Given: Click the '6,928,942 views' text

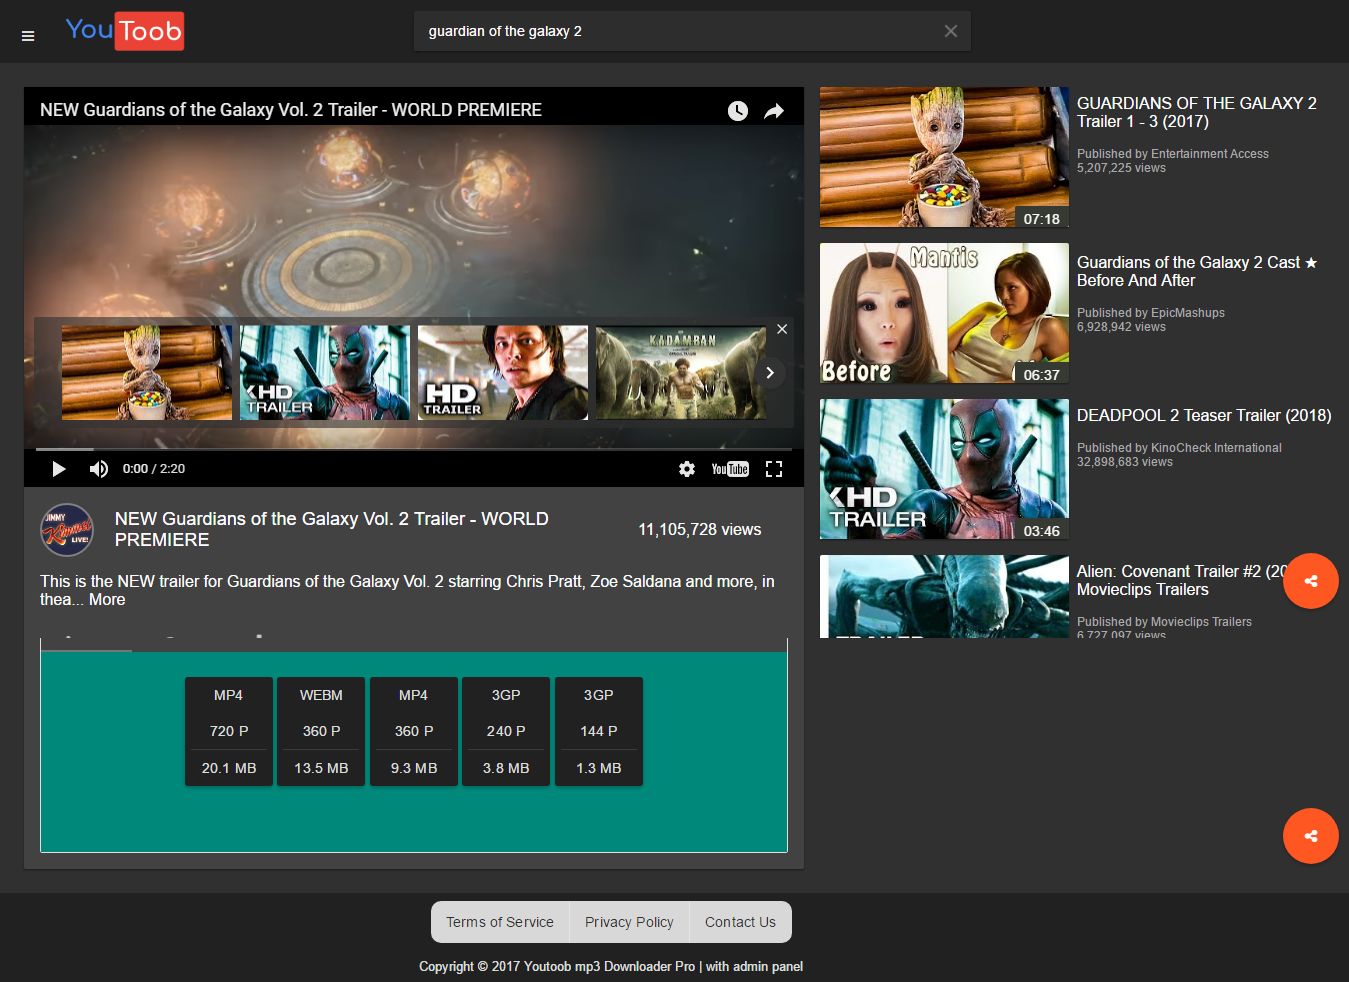Looking at the screenshot, I should tap(1121, 327).
